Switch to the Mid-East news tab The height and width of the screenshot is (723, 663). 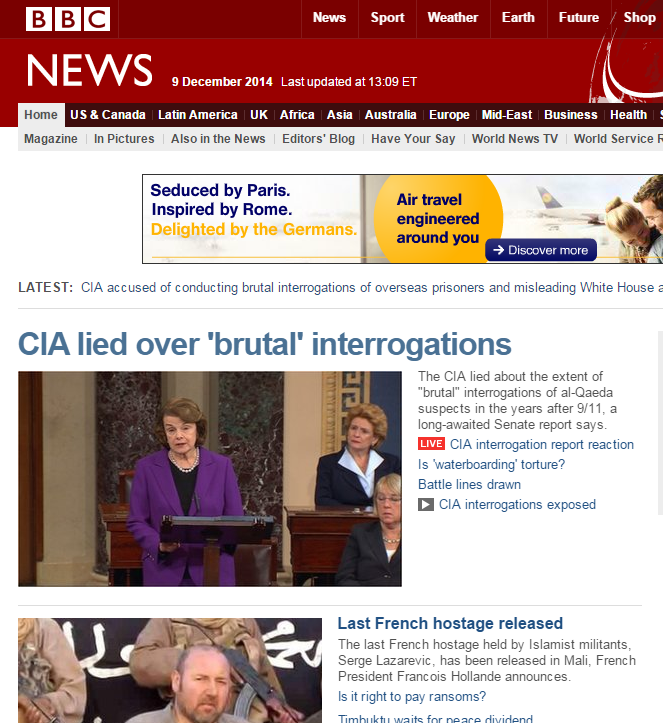click(507, 115)
